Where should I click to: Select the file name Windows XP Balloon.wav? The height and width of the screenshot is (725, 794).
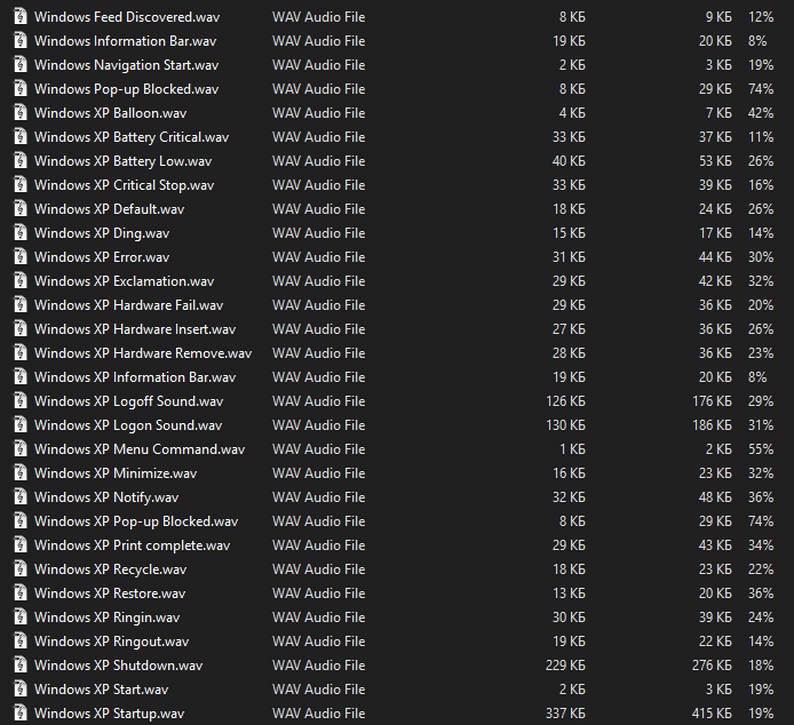[110, 113]
